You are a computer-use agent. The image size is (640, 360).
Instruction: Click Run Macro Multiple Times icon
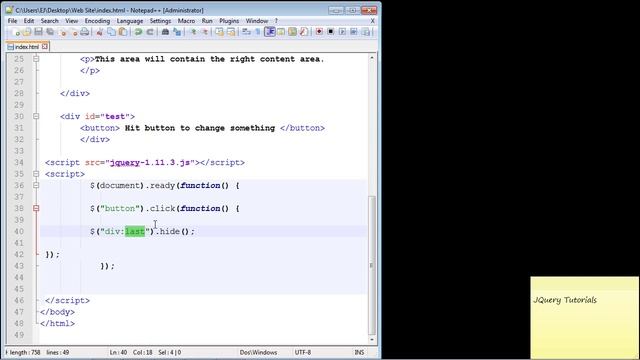coord(353,32)
